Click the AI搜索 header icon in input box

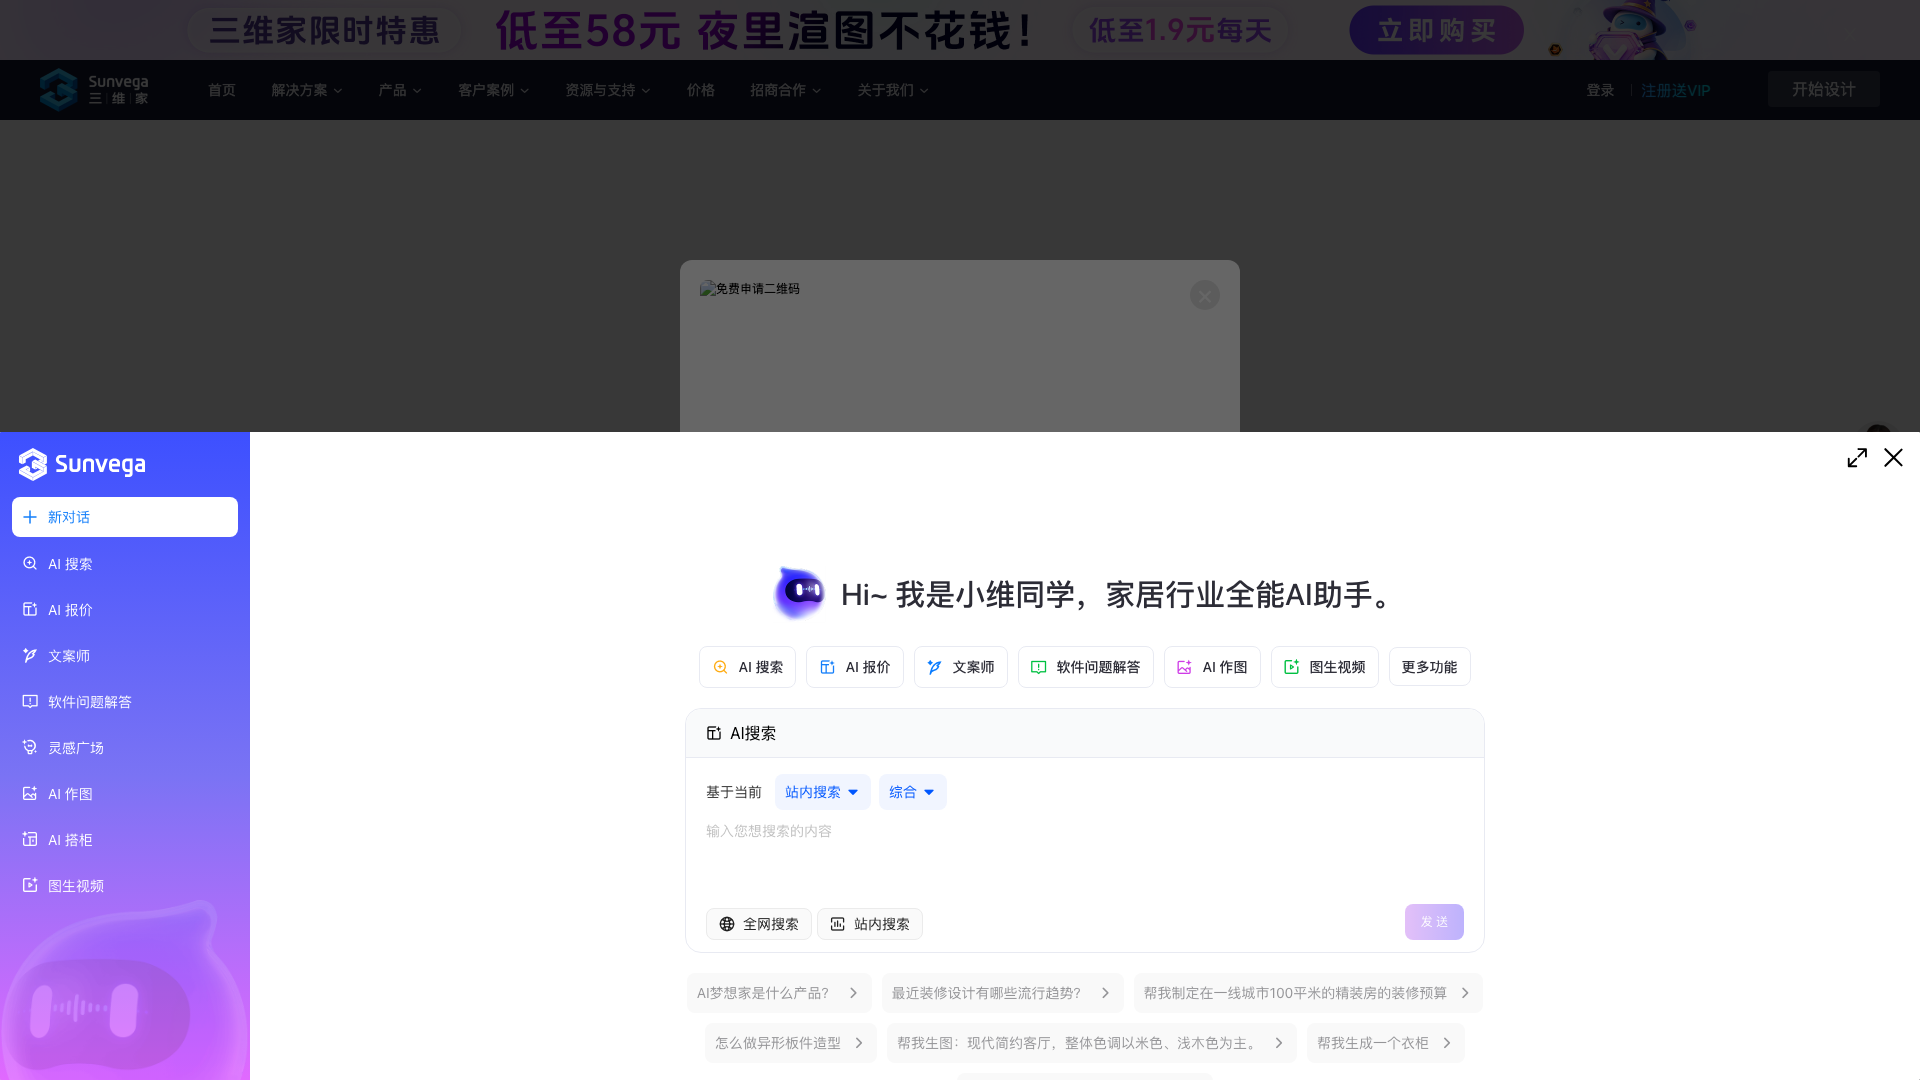[x=714, y=733]
